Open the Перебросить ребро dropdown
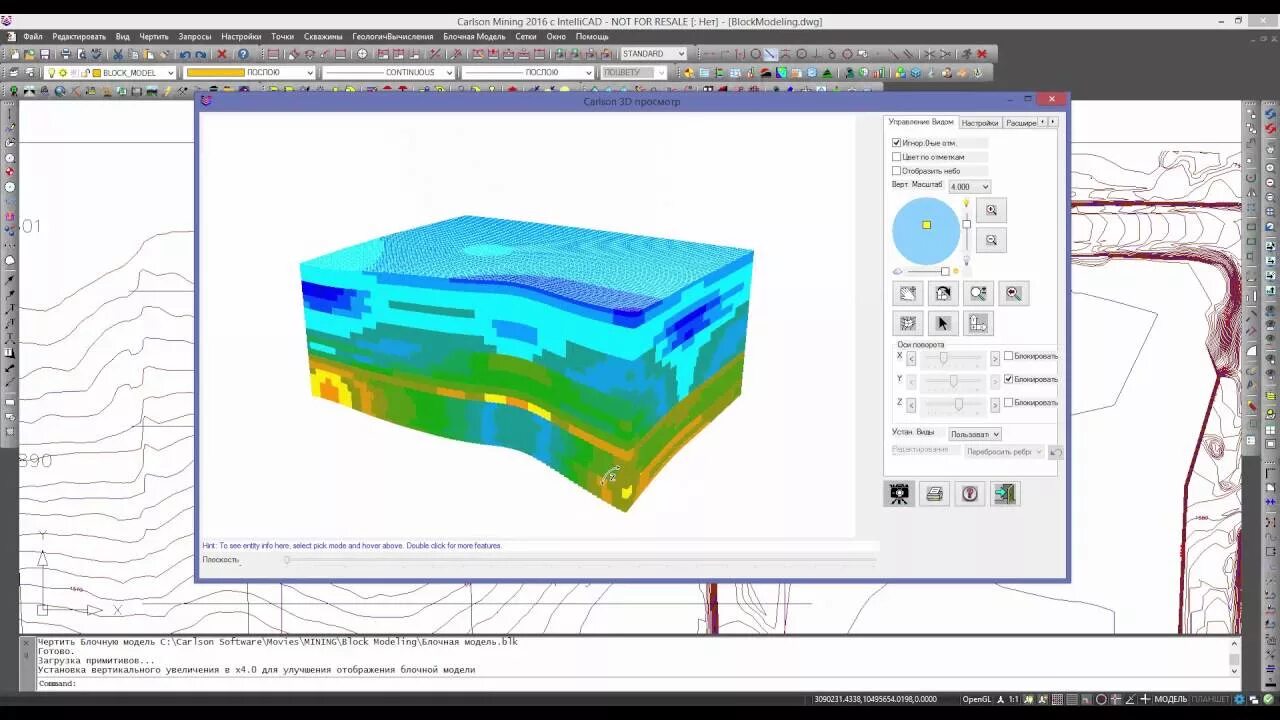This screenshot has width=1280, height=720. click(1004, 452)
